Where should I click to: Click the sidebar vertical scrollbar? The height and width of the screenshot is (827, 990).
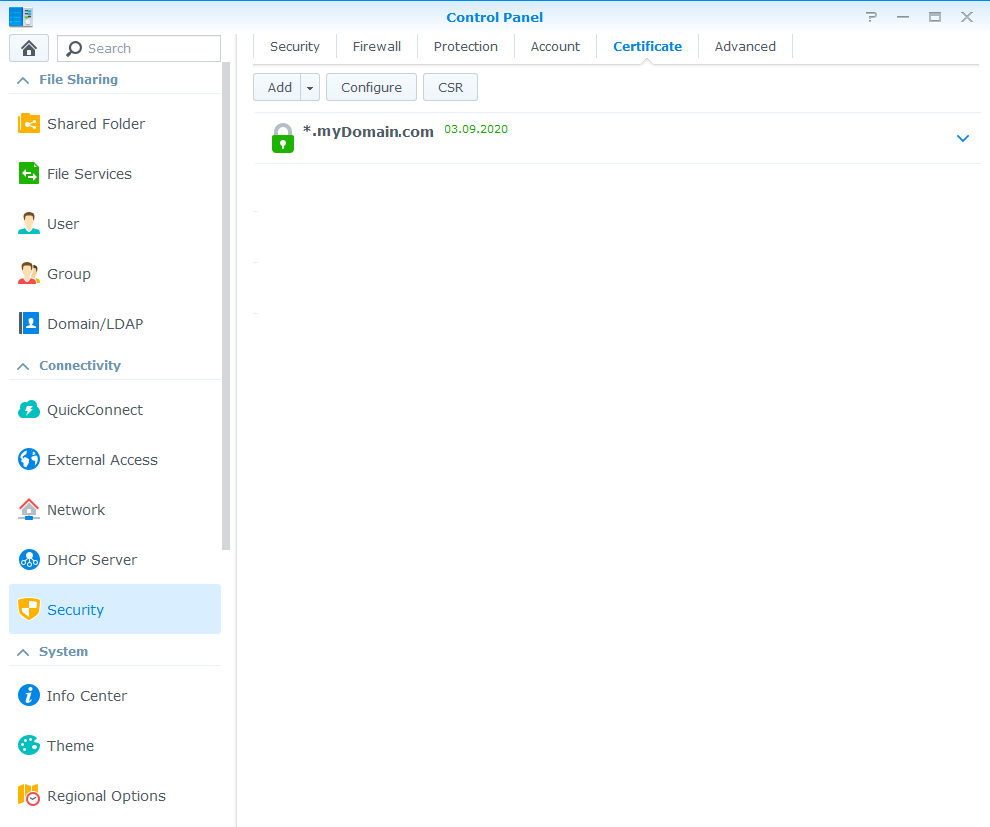pos(226,300)
